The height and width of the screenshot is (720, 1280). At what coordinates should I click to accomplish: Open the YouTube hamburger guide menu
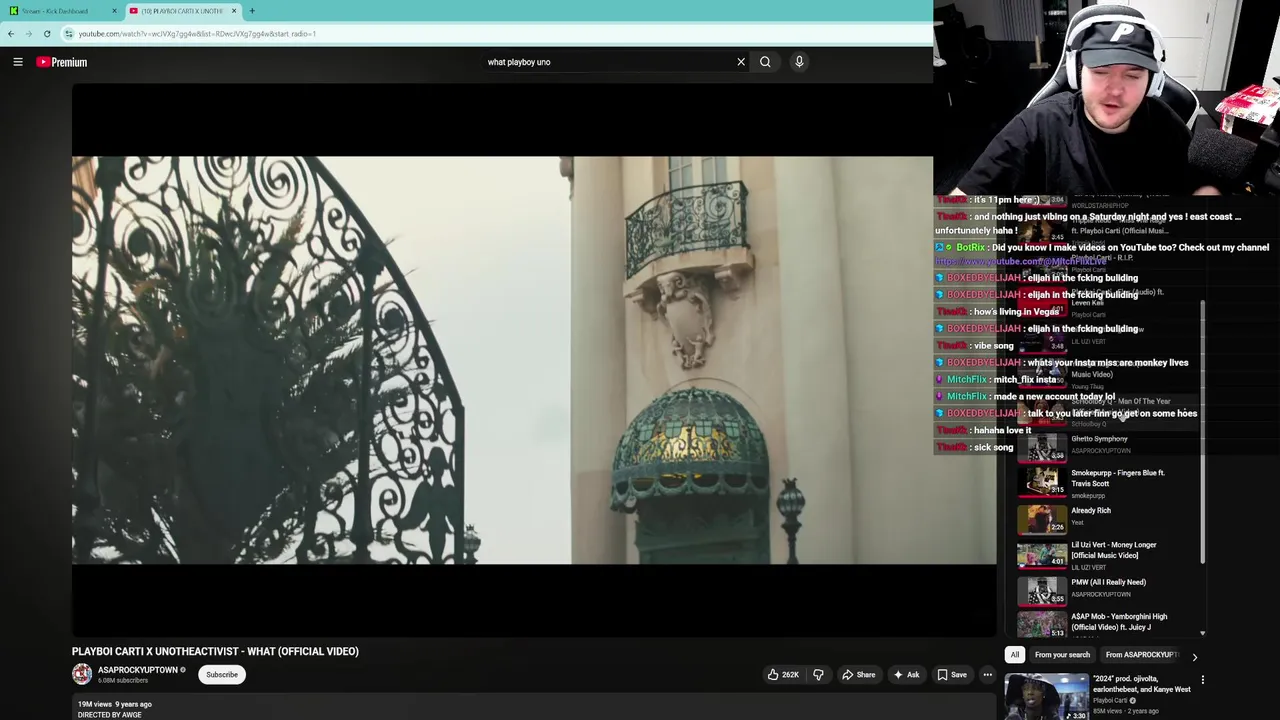pyautogui.click(x=18, y=62)
